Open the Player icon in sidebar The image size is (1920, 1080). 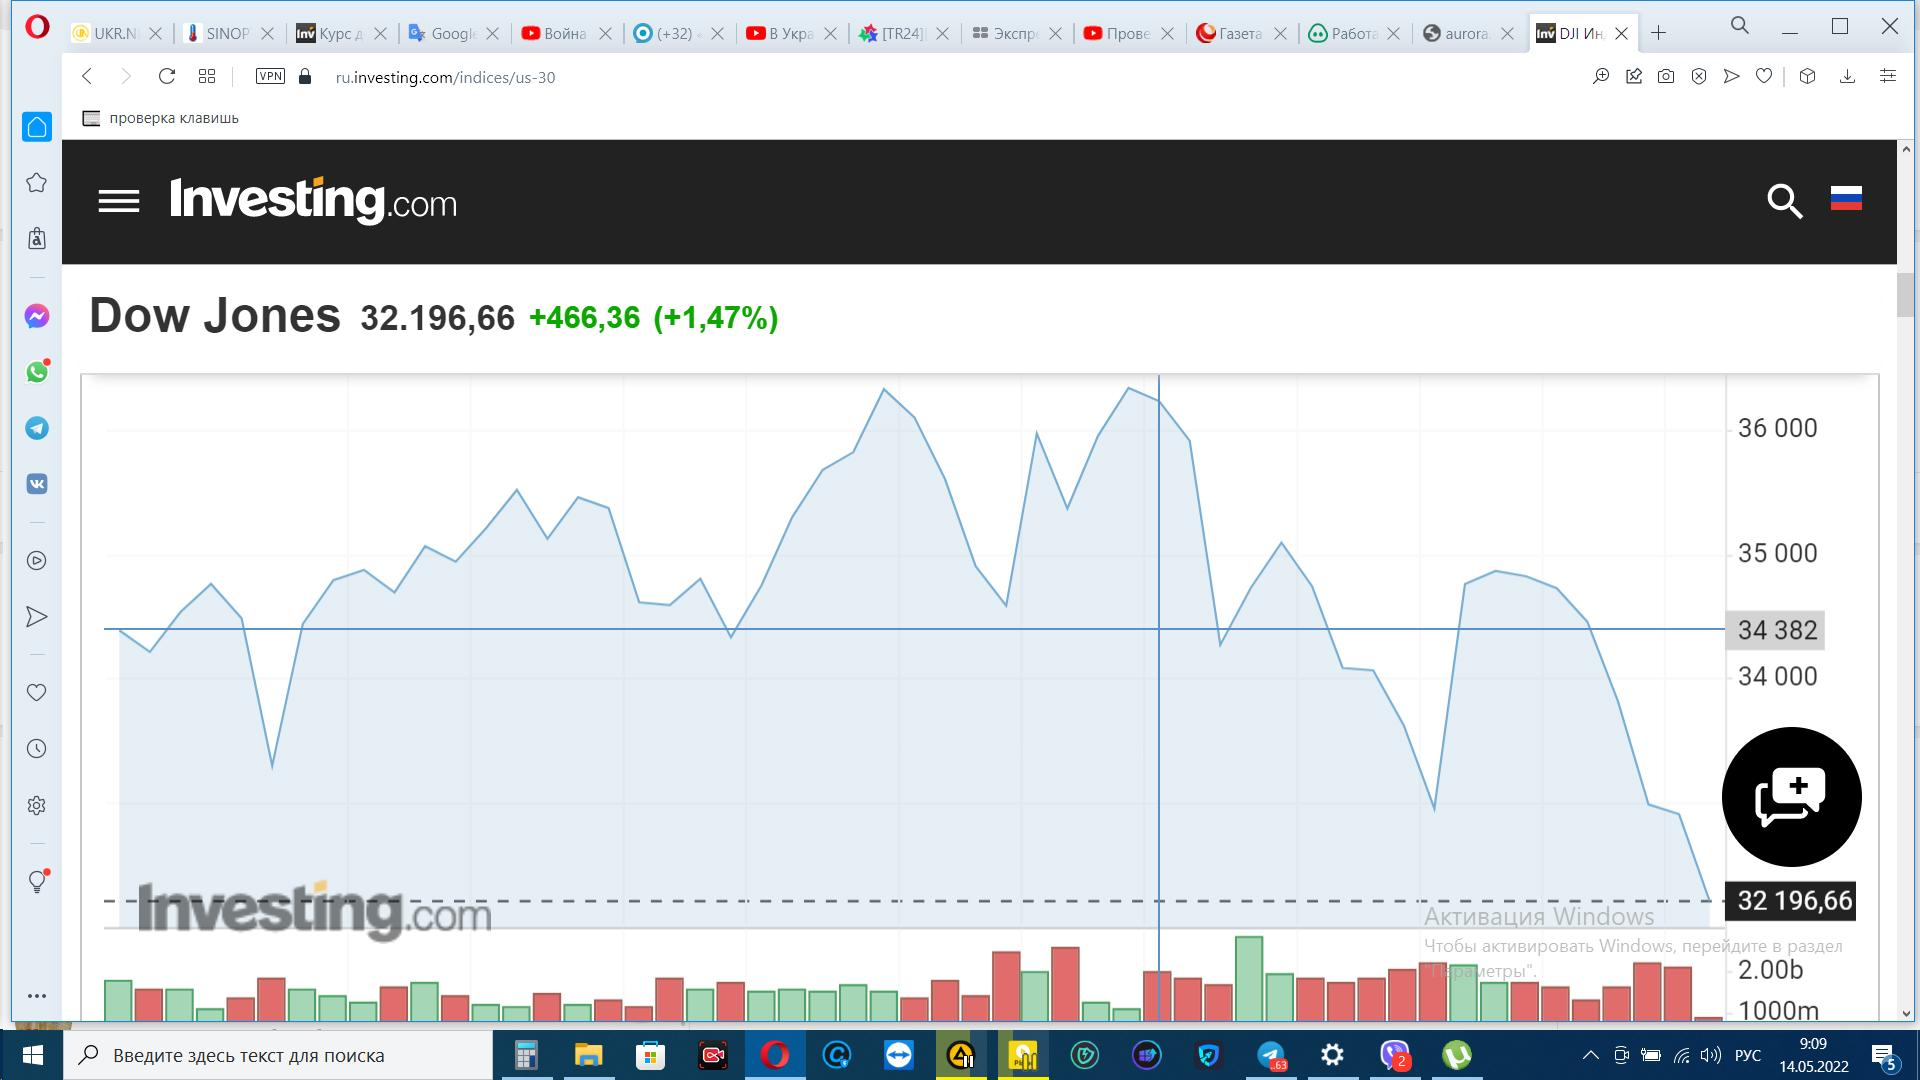[x=37, y=561]
